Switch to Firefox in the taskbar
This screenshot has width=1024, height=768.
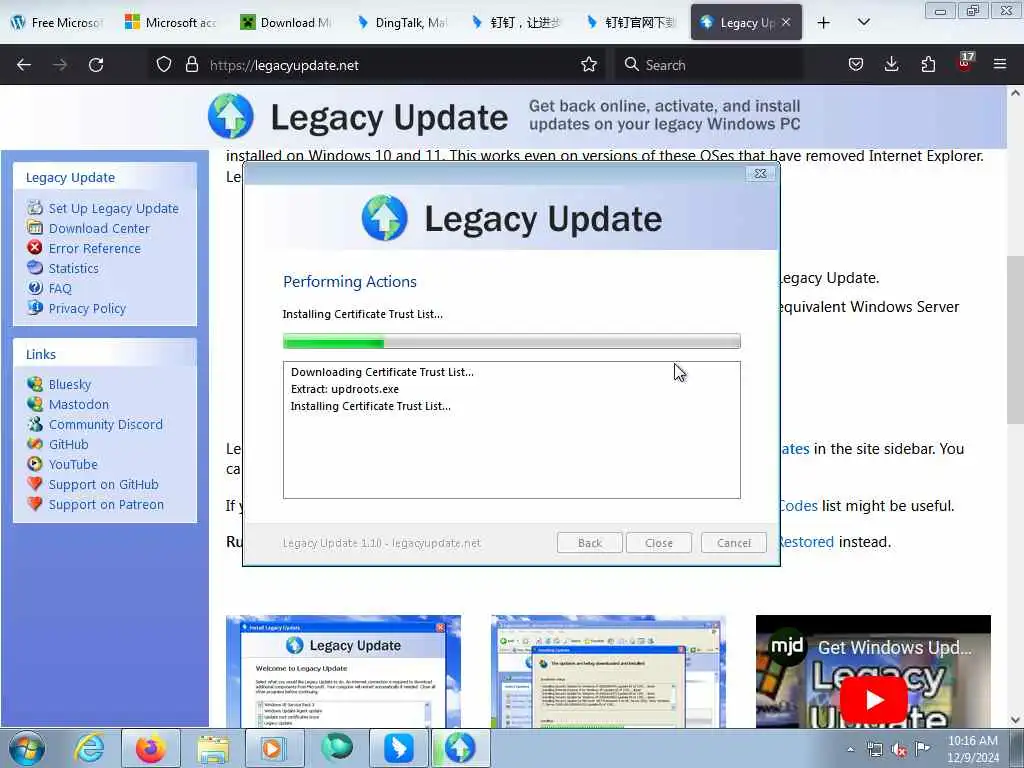[x=151, y=748]
